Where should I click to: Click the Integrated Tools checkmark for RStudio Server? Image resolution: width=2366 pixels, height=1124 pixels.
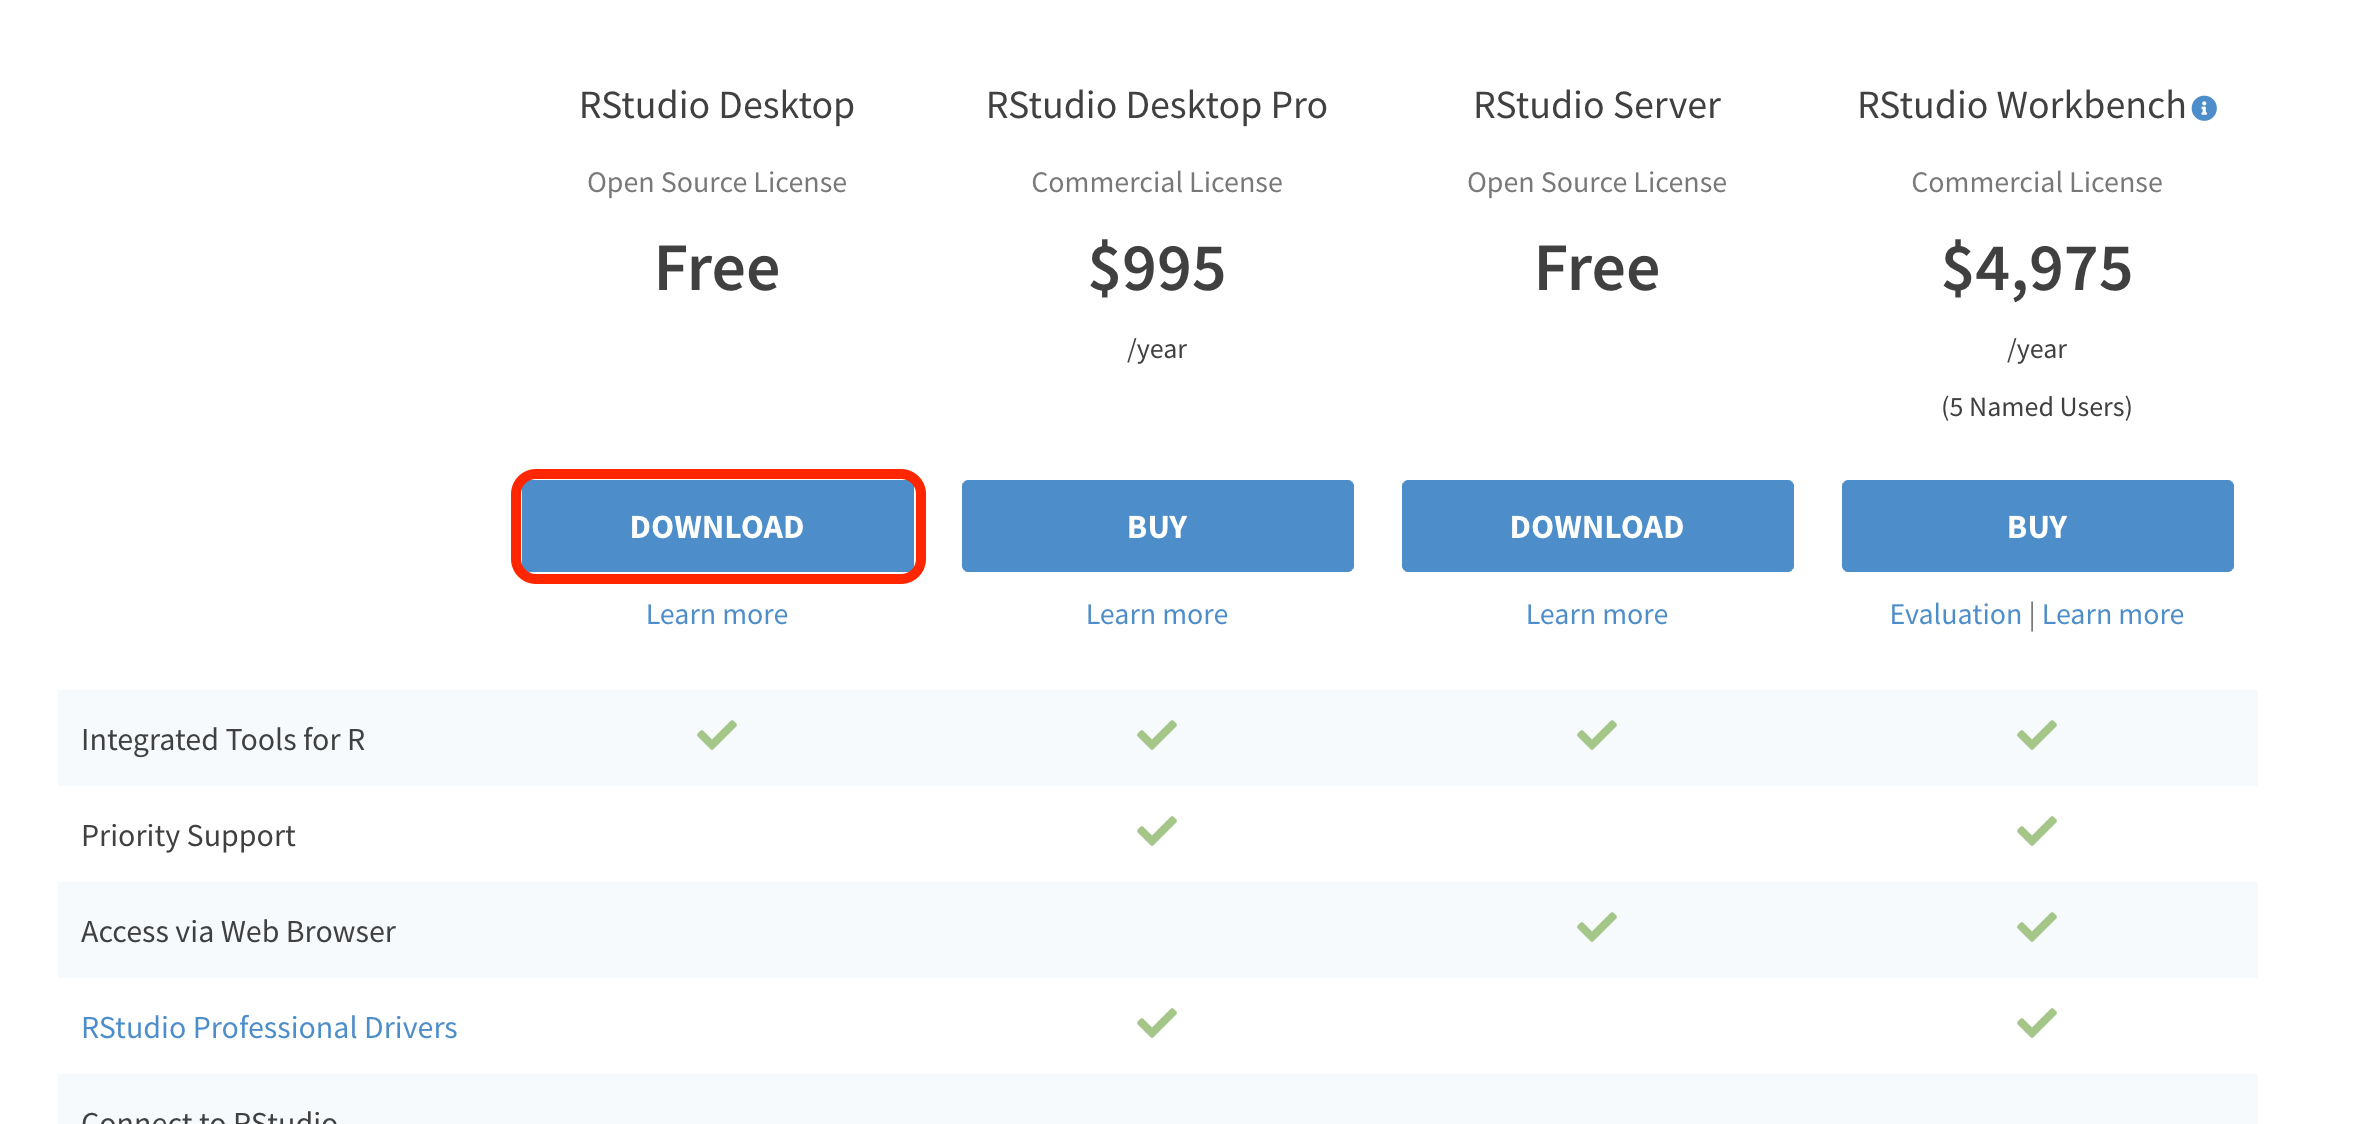1597,735
